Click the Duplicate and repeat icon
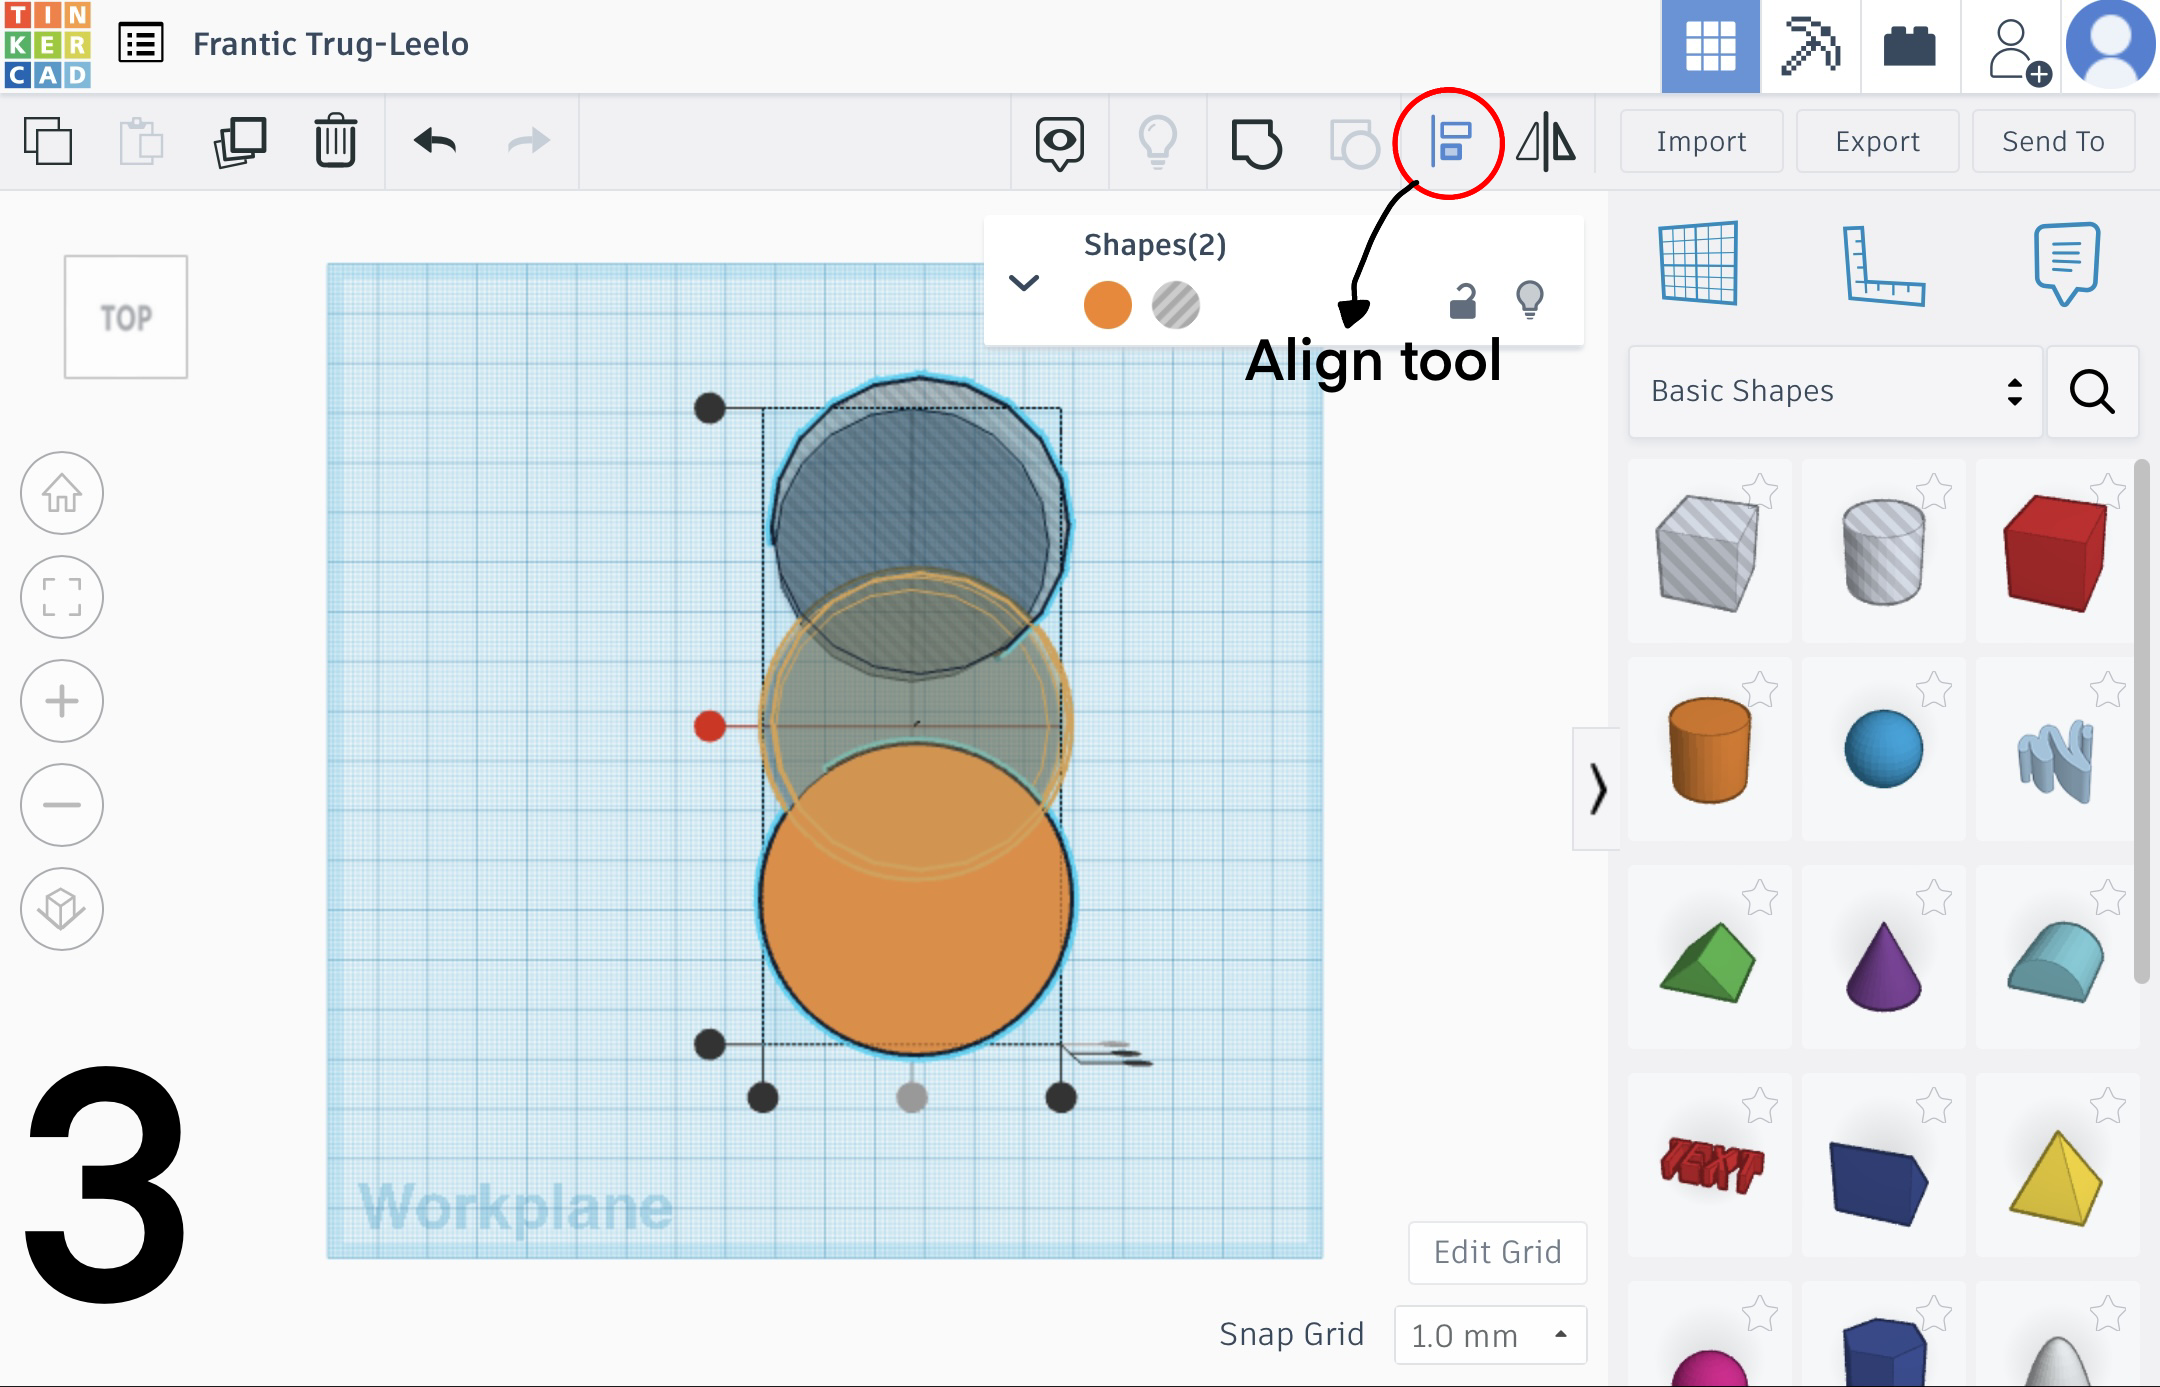2160x1387 pixels. [240, 141]
